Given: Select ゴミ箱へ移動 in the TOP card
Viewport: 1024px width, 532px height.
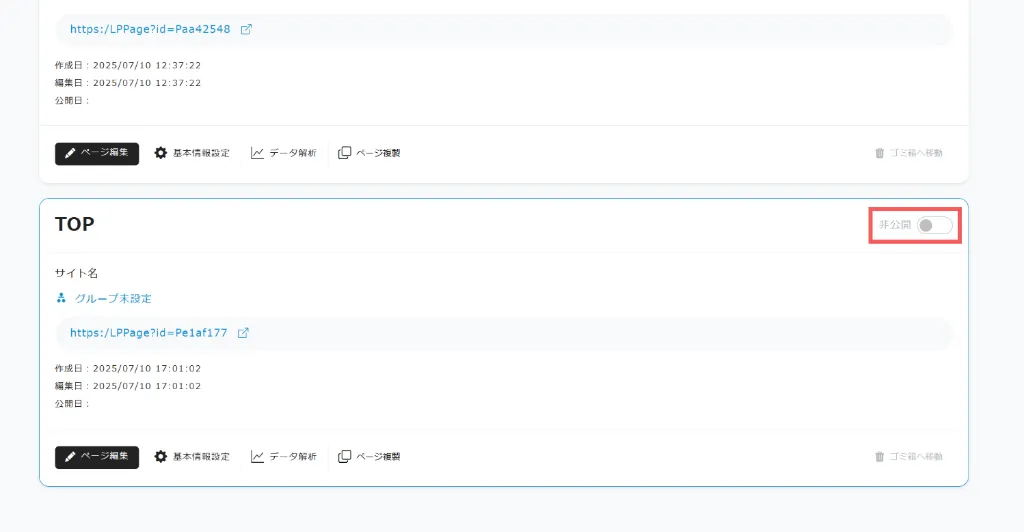Looking at the screenshot, I should [916, 456].
